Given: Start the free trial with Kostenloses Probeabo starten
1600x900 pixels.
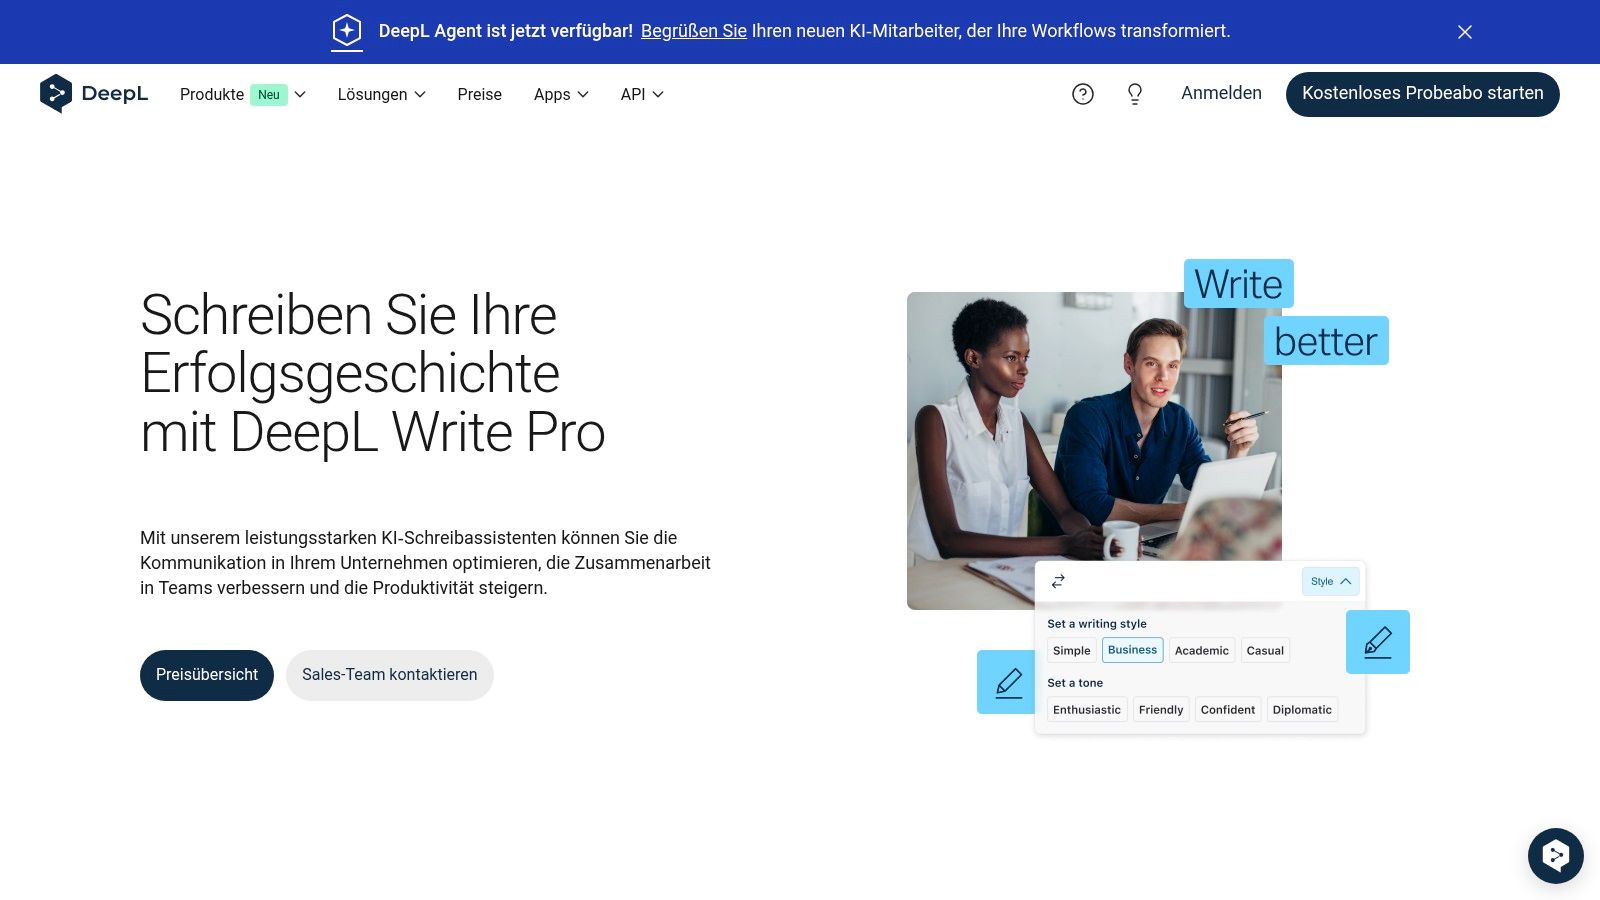Looking at the screenshot, I should point(1422,93).
